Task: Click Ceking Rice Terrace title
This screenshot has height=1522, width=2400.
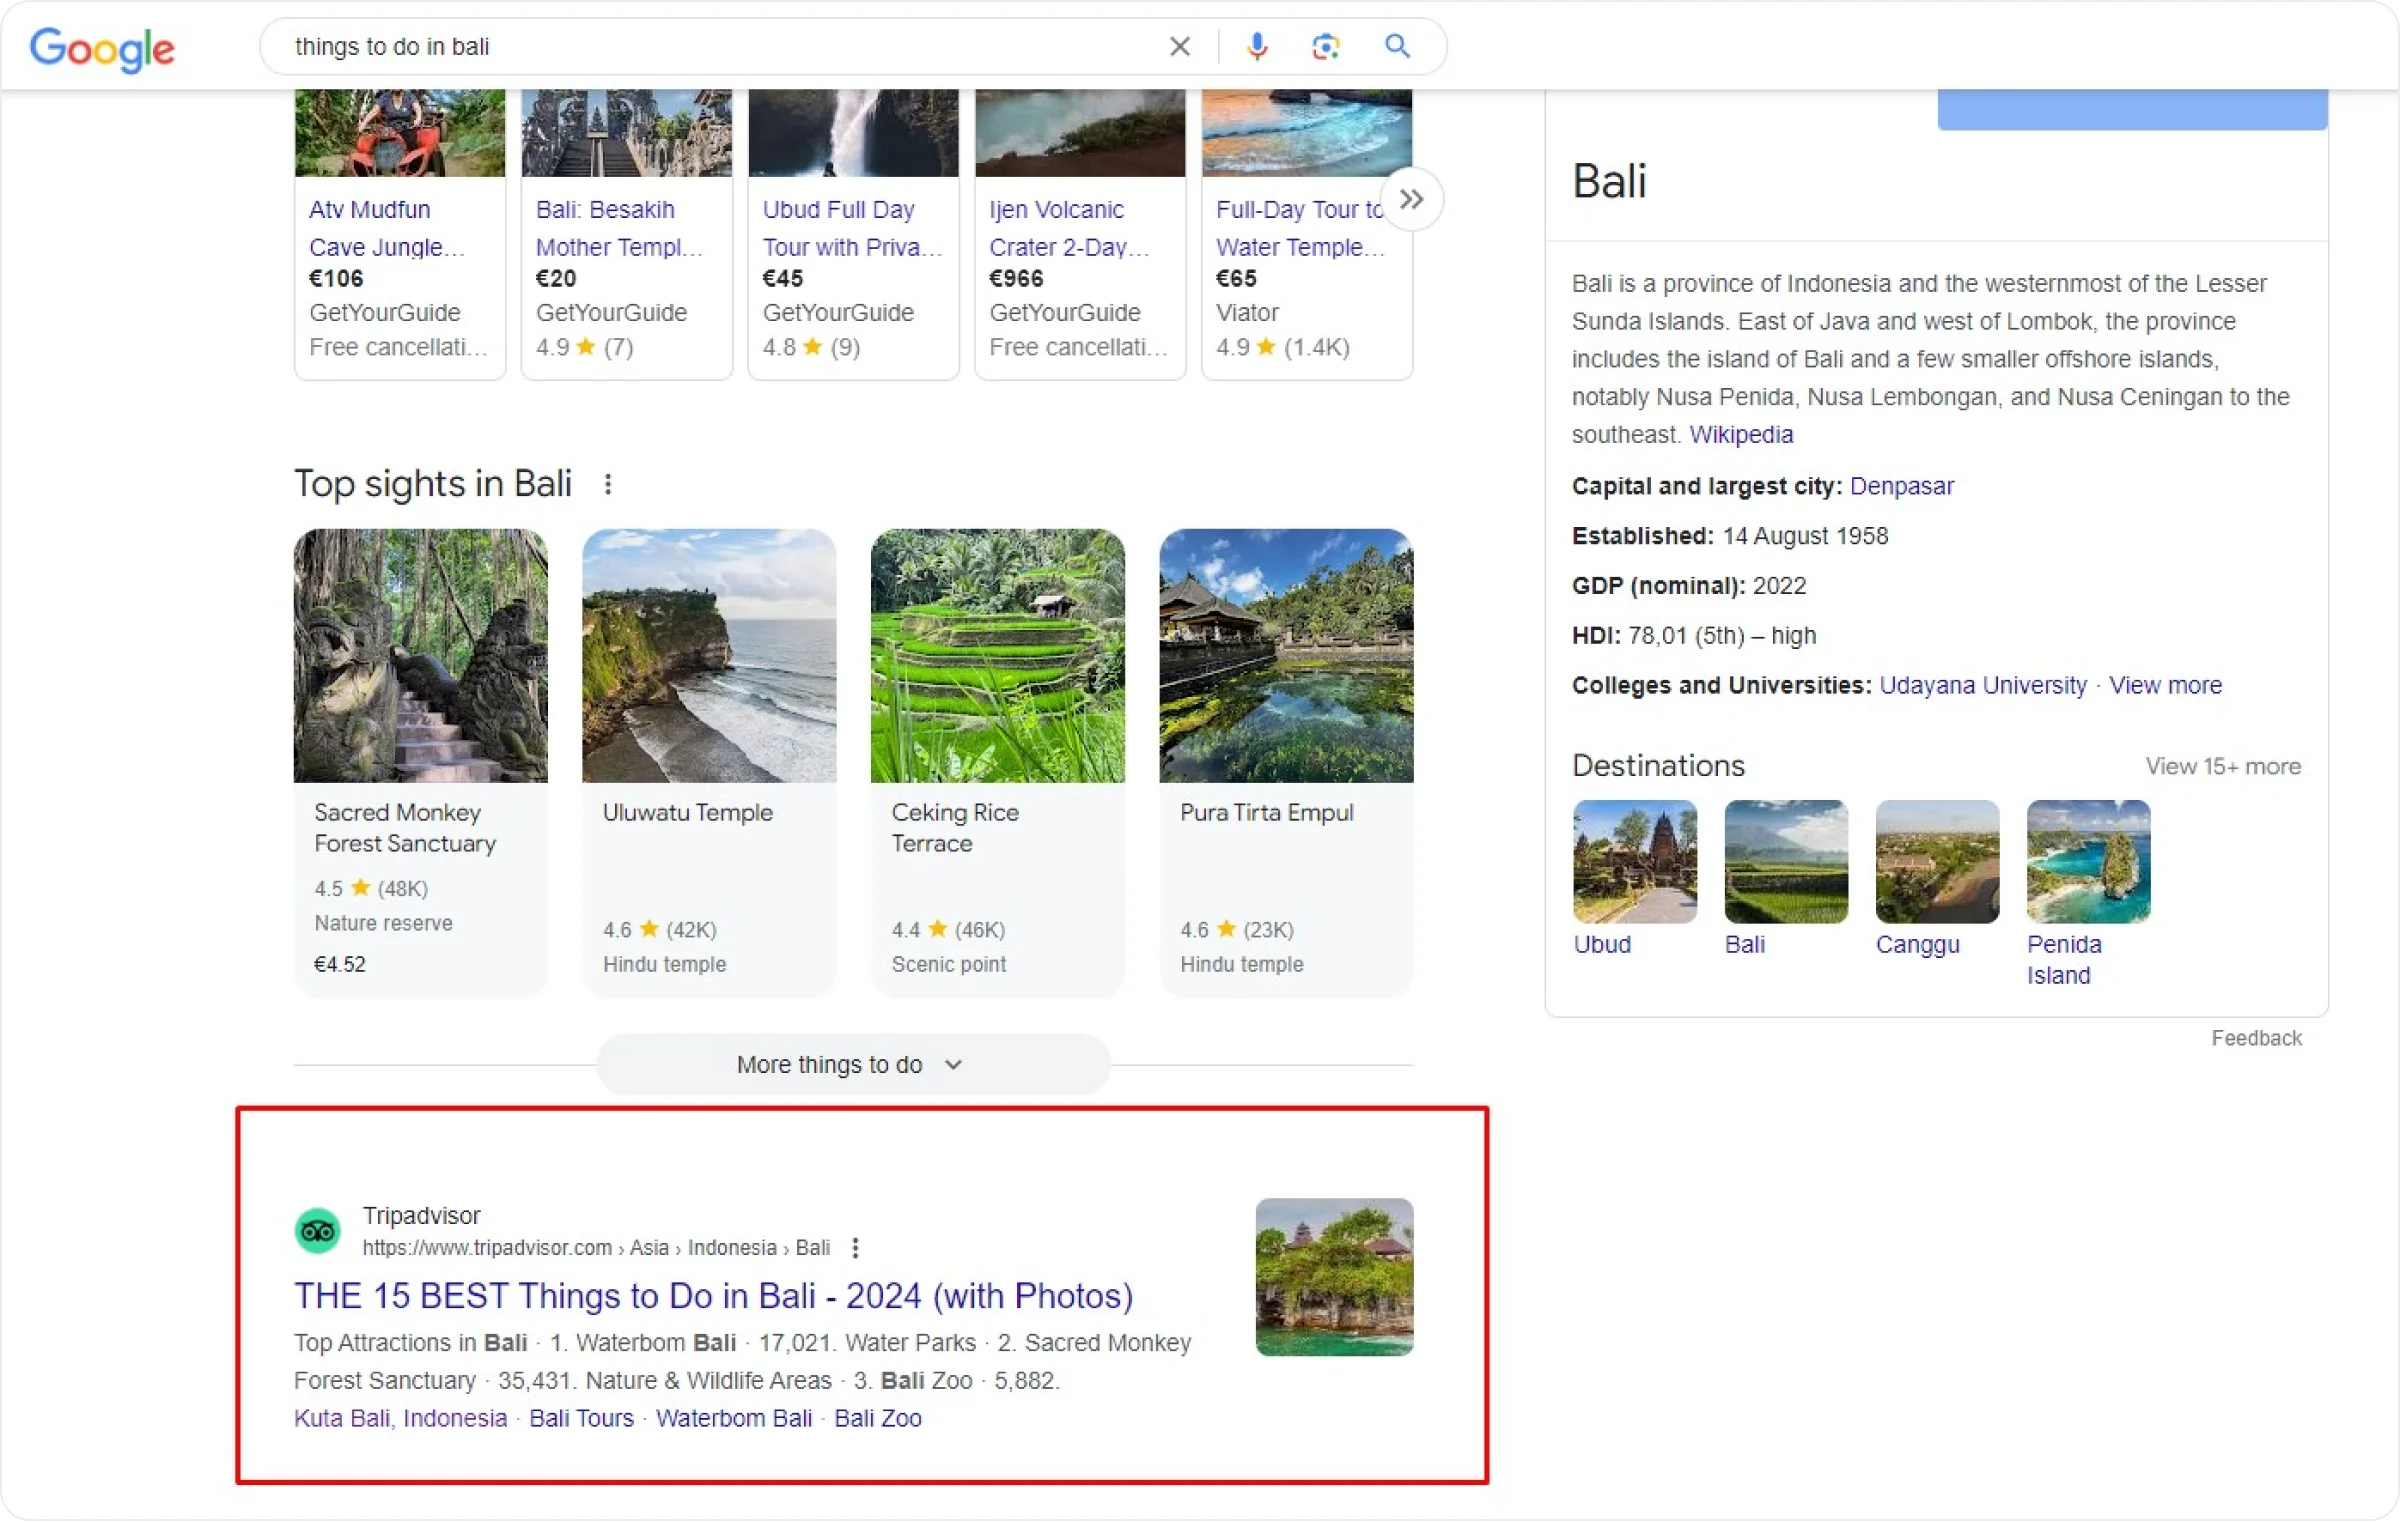Action: (955, 828)
